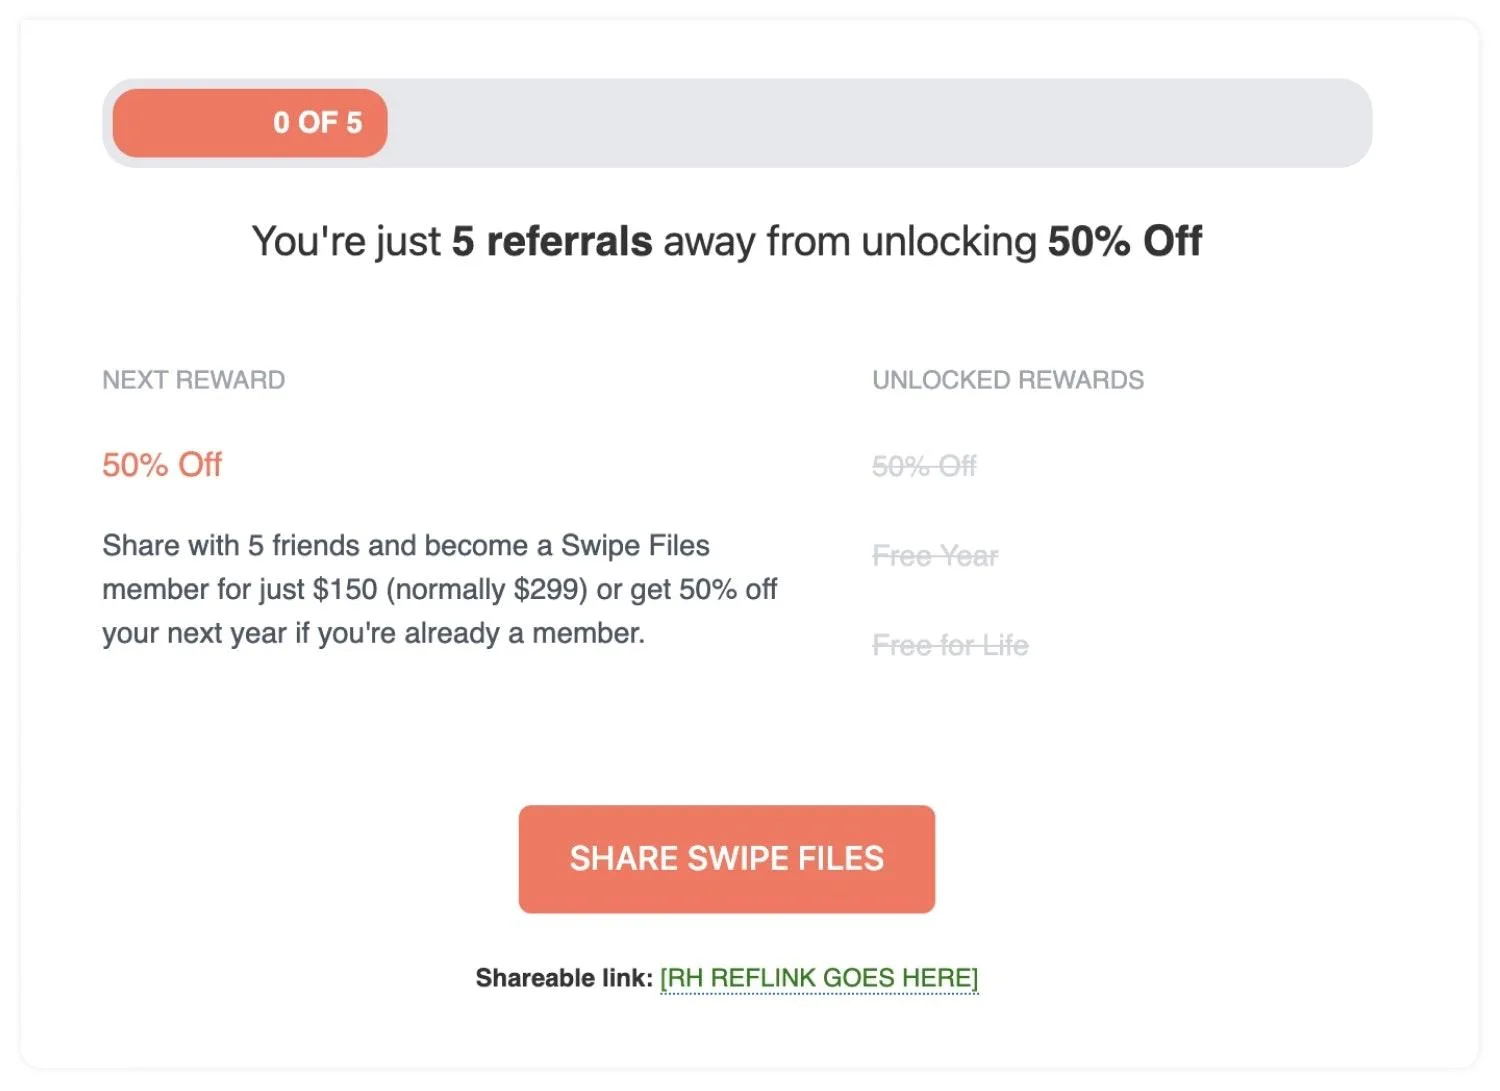1500x1091 pixels.
Task: Click the bold "Shareable link:" label
Action: [564, 977]
